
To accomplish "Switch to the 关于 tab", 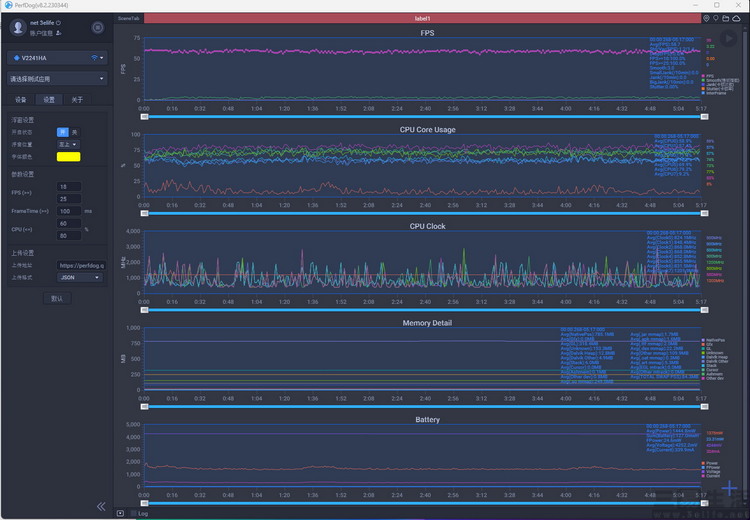I will [77, 100].
